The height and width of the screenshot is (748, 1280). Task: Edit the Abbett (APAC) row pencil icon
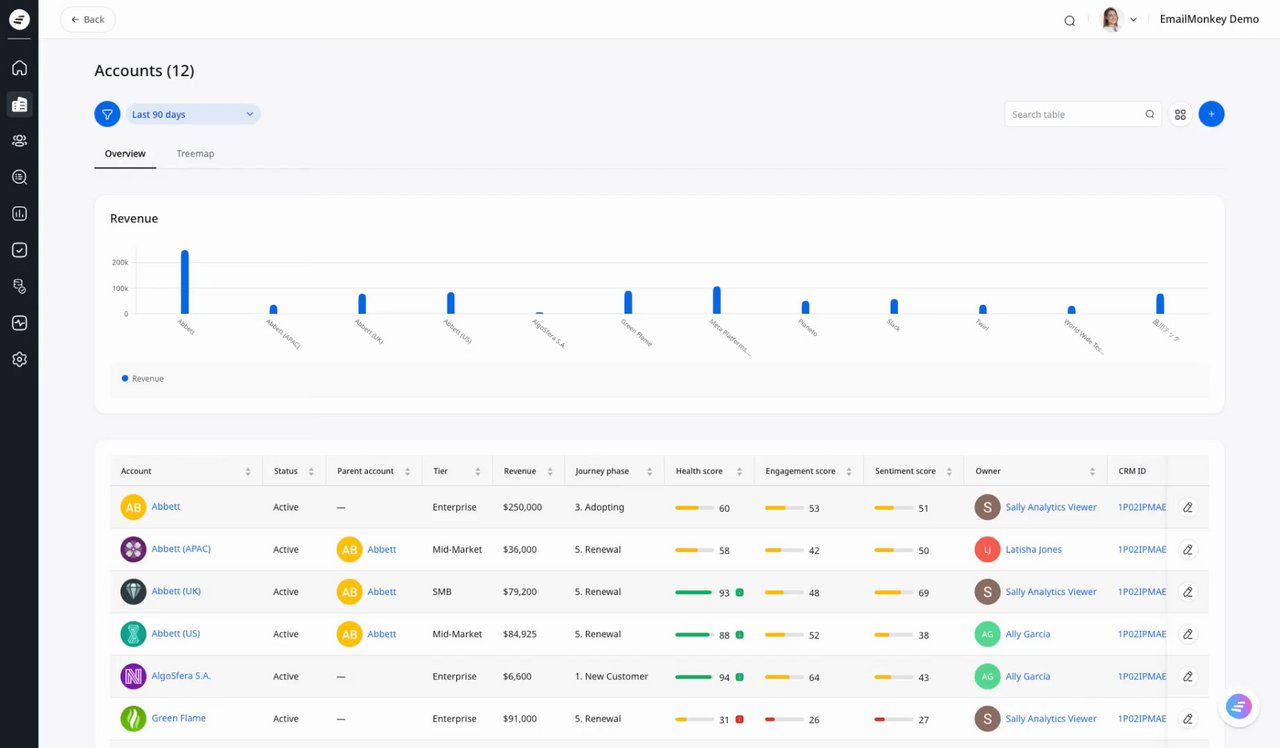click(1188, 549)
